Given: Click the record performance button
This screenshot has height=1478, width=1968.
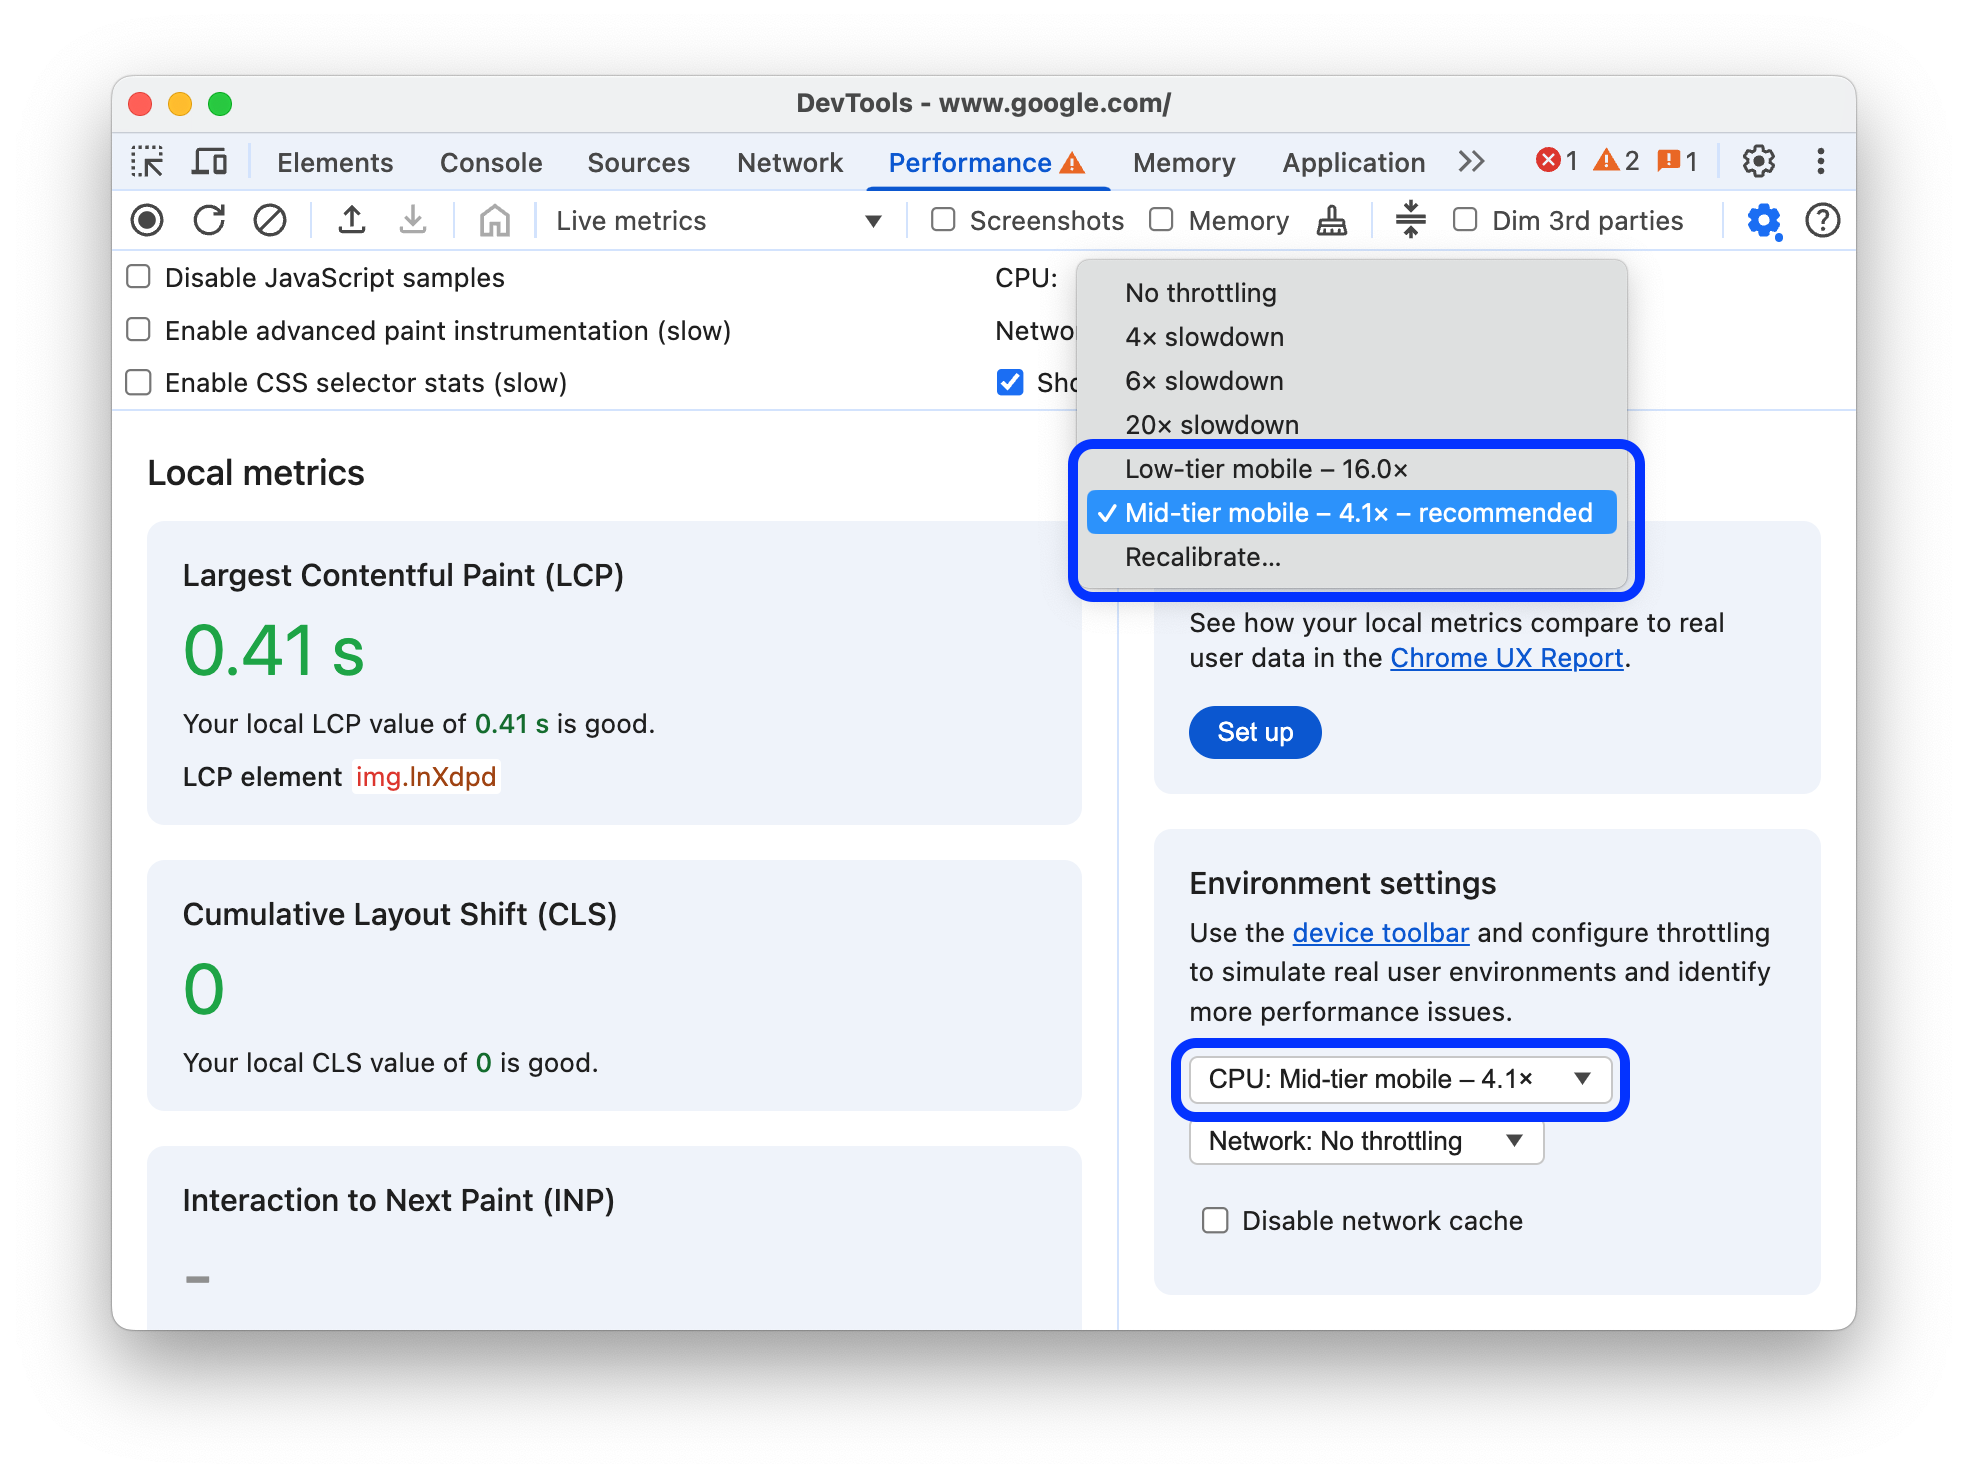Looking at the screenshot, I should click(151, 219).
